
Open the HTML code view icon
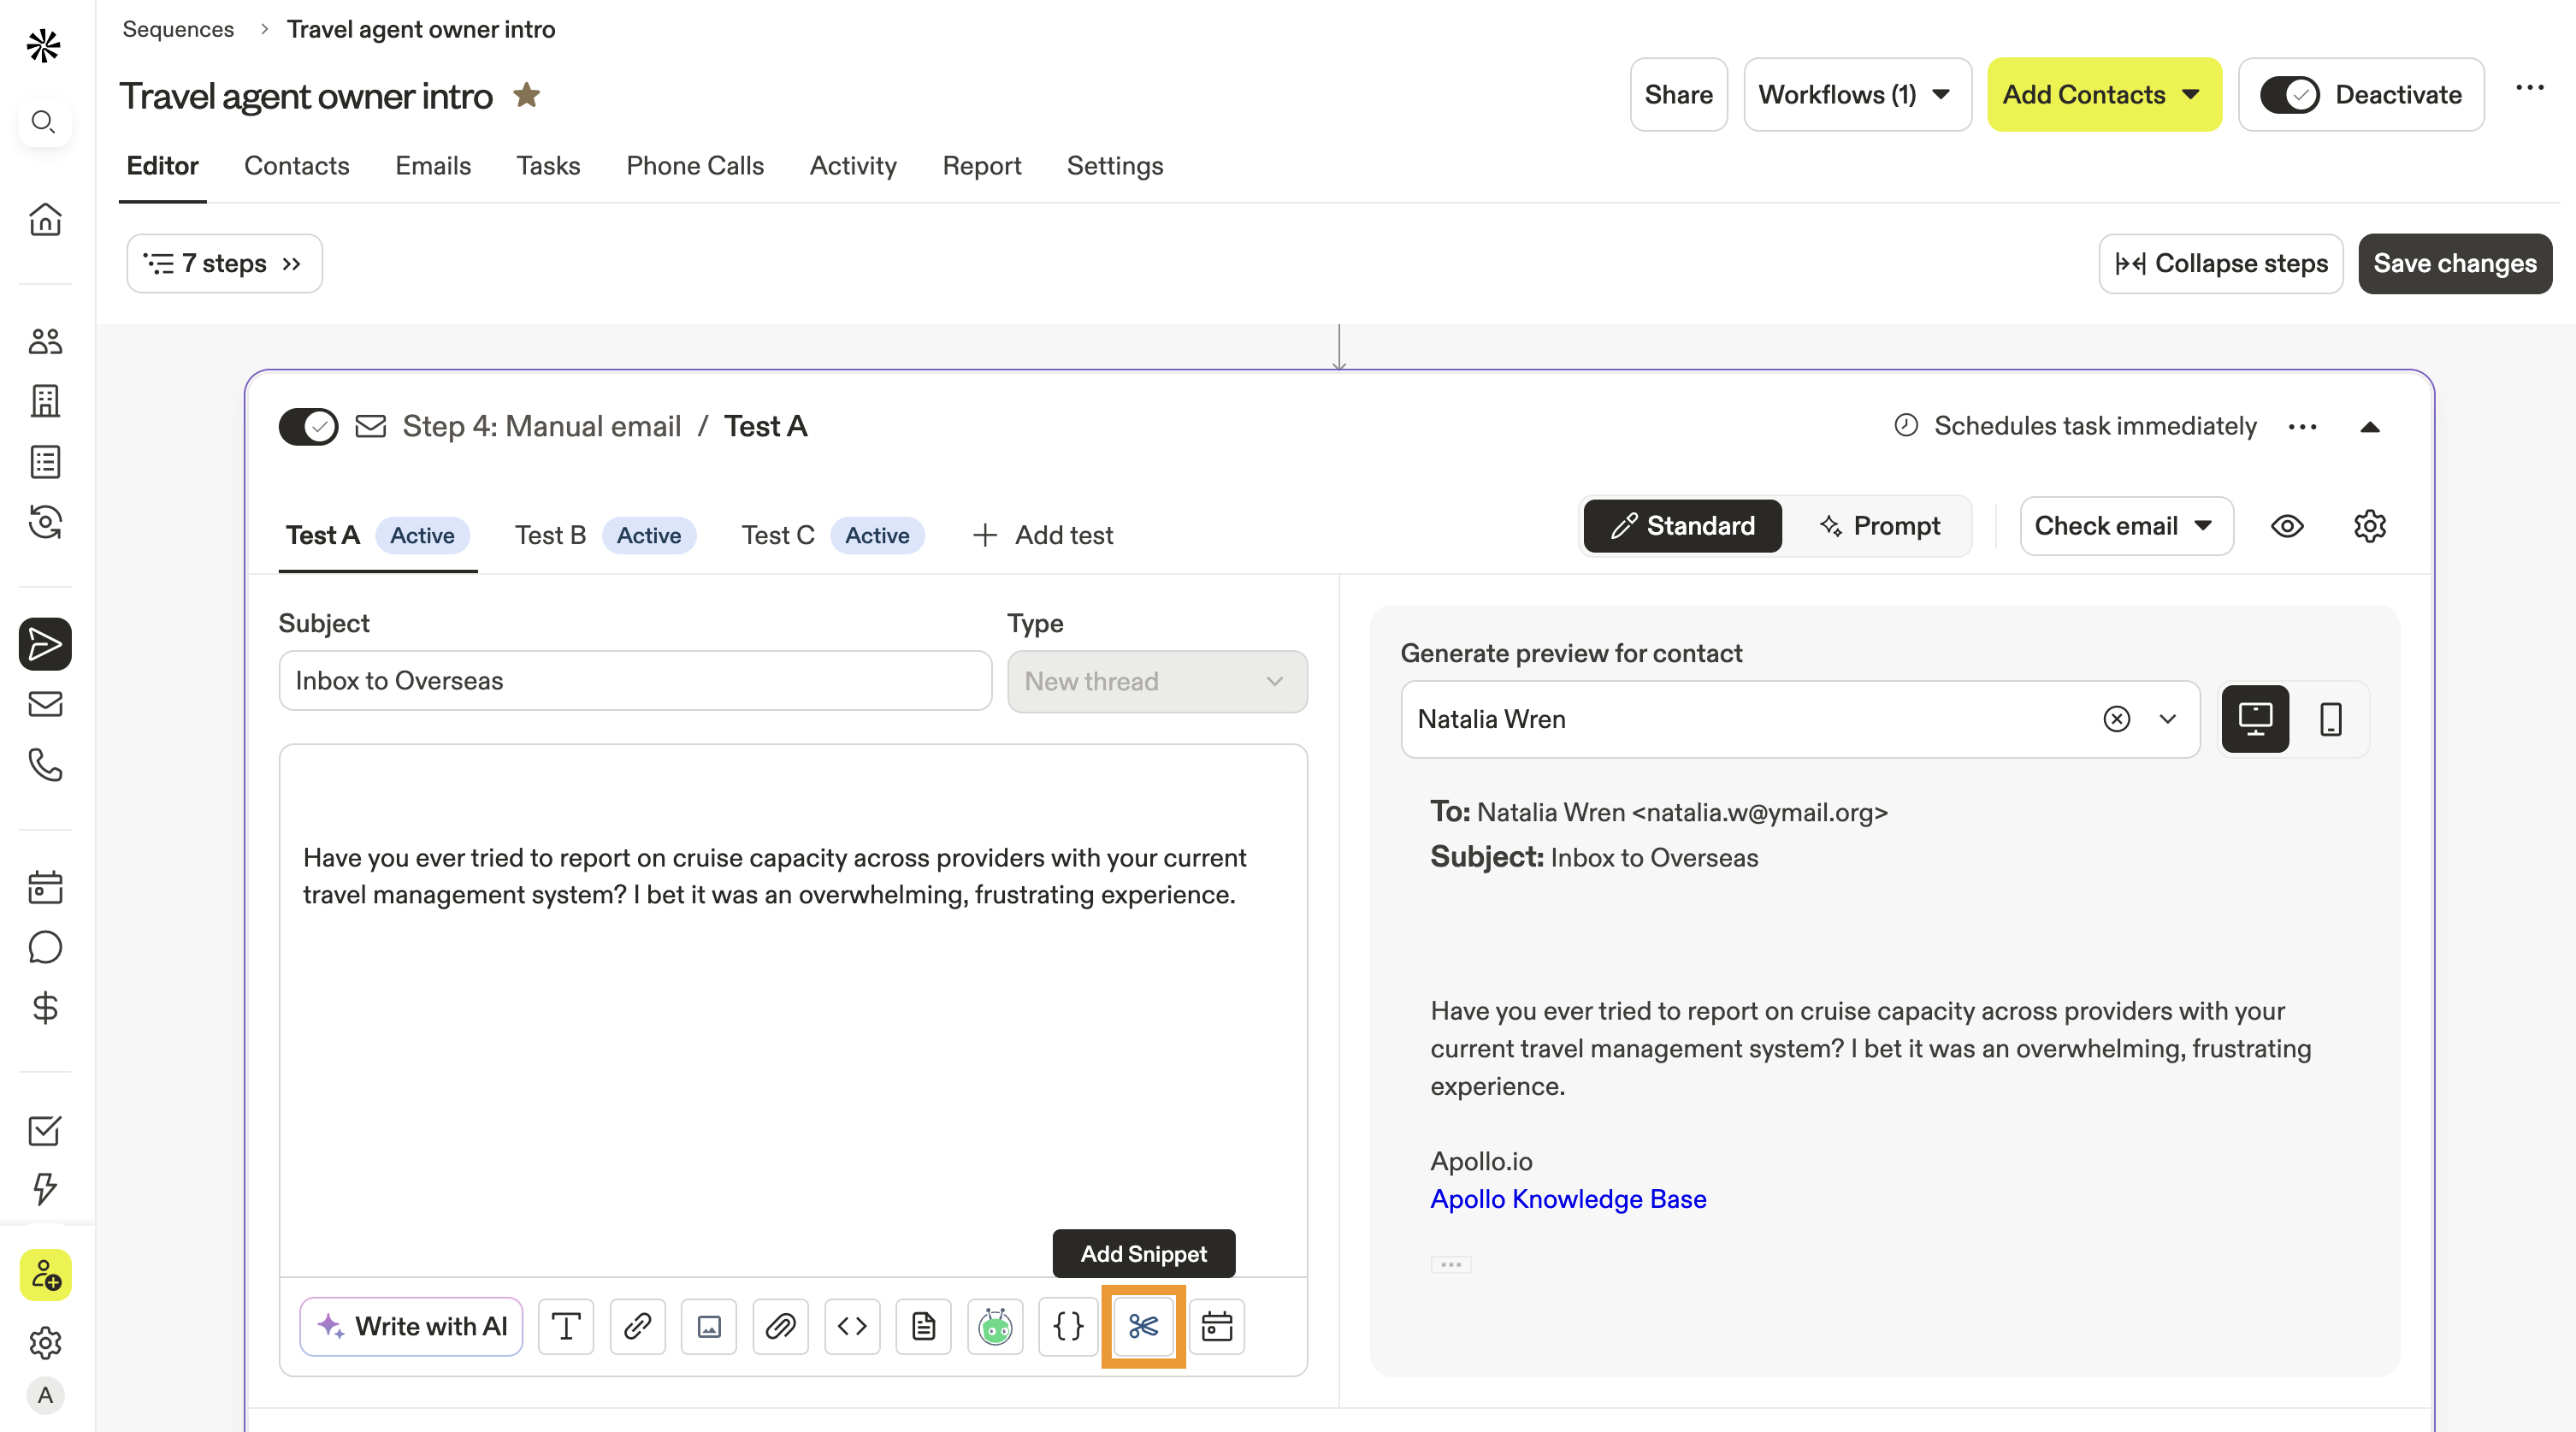(852, 1326)
